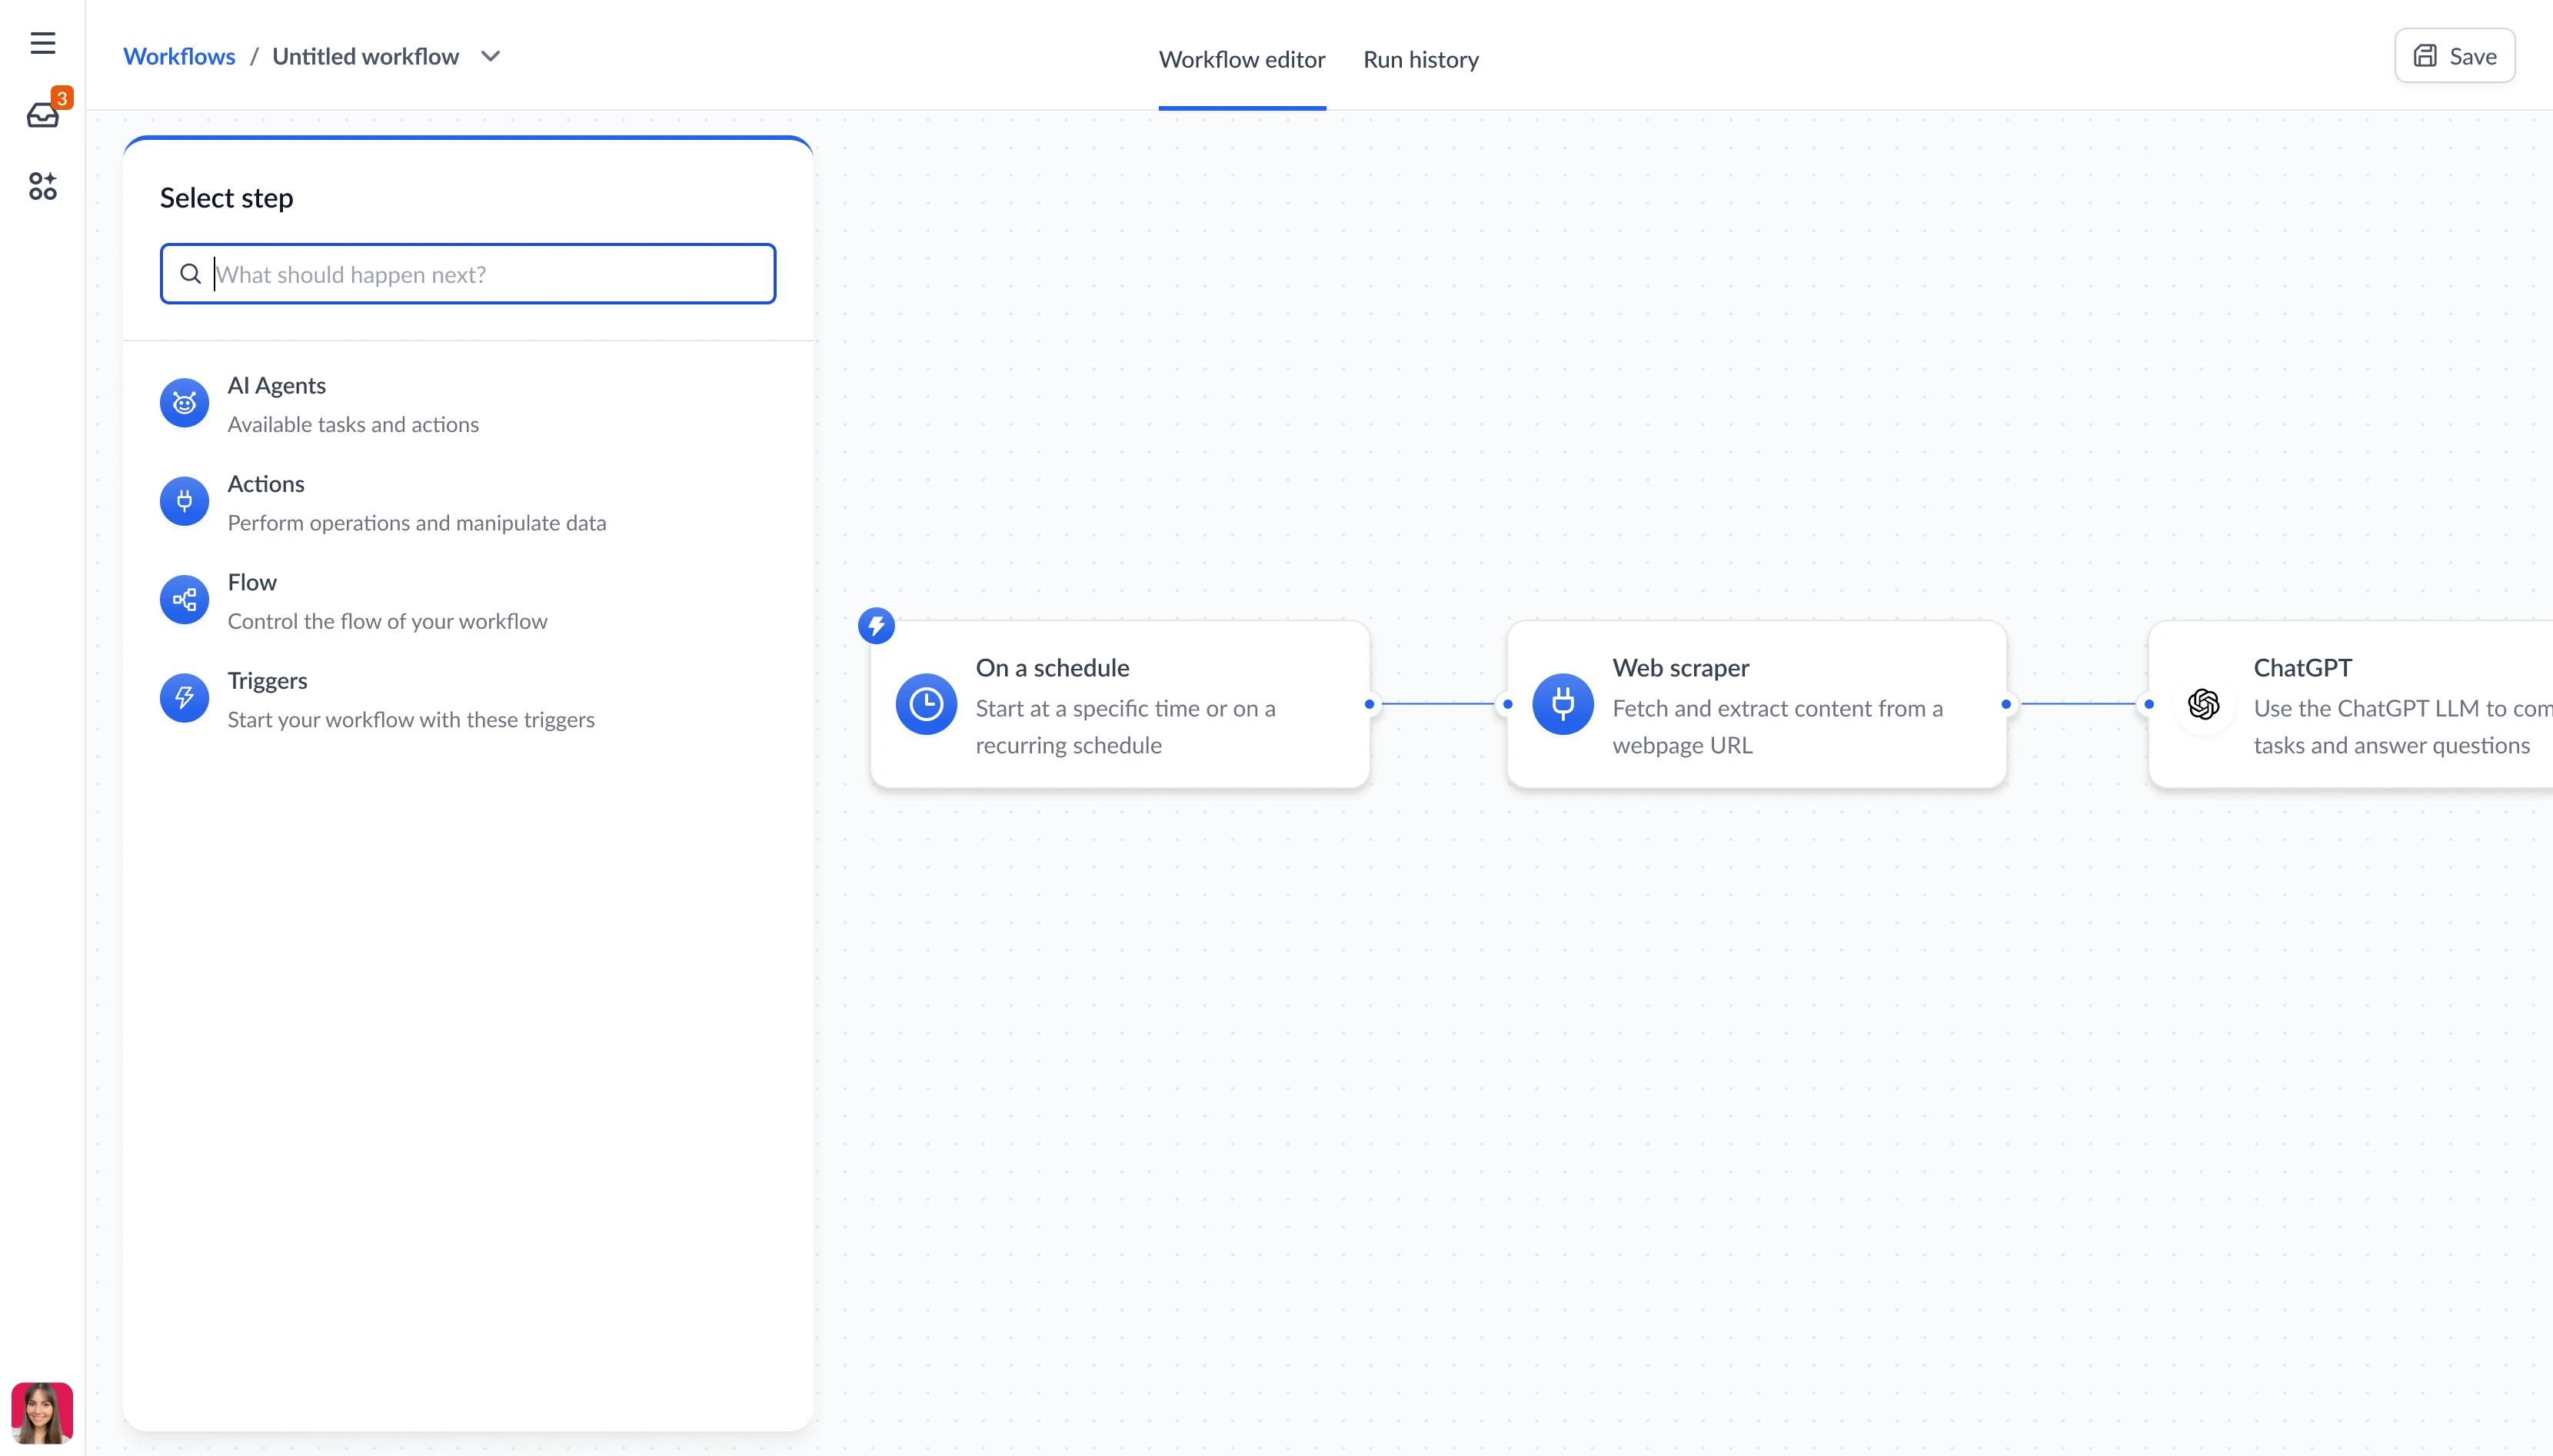Go to the Workflows breadcrumb link
The image size is (2553, 1456).
(179, 57)
